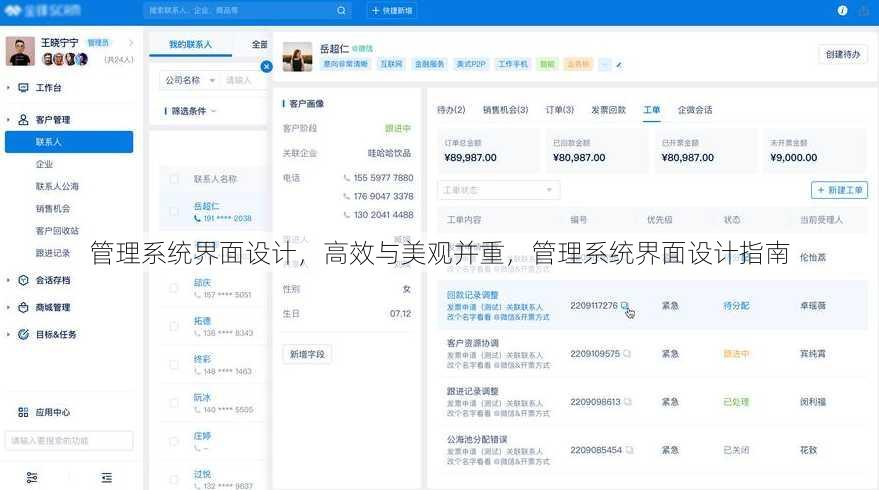
Task: Click the 会话存档 hexagon icon
Action: [x=24, y=280]
